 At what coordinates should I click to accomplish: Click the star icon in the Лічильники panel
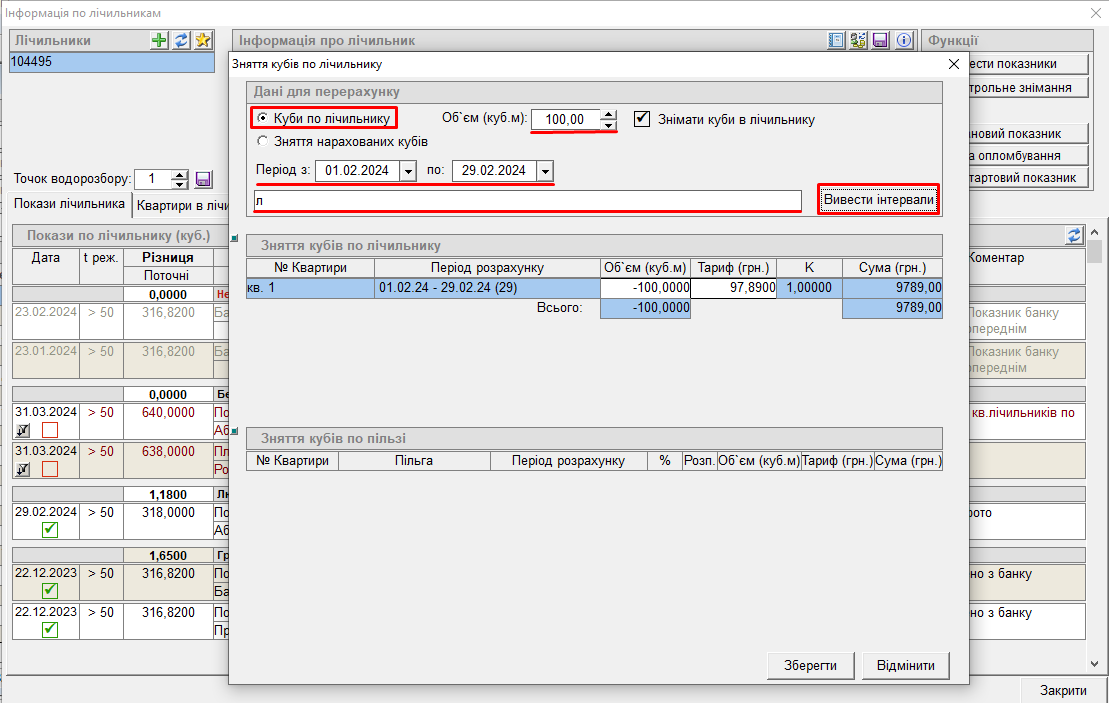tap(203, 40)
